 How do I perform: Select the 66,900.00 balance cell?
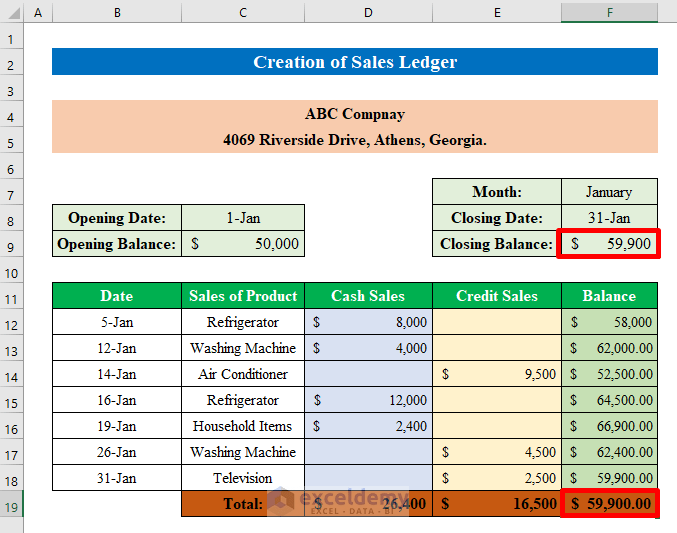(x=610, y=426)
